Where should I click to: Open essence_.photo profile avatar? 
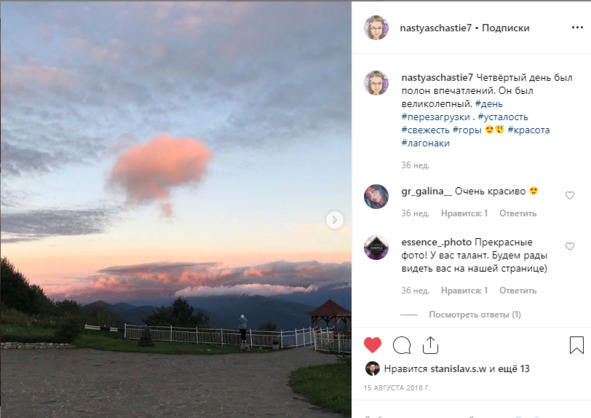click(376, 248)
